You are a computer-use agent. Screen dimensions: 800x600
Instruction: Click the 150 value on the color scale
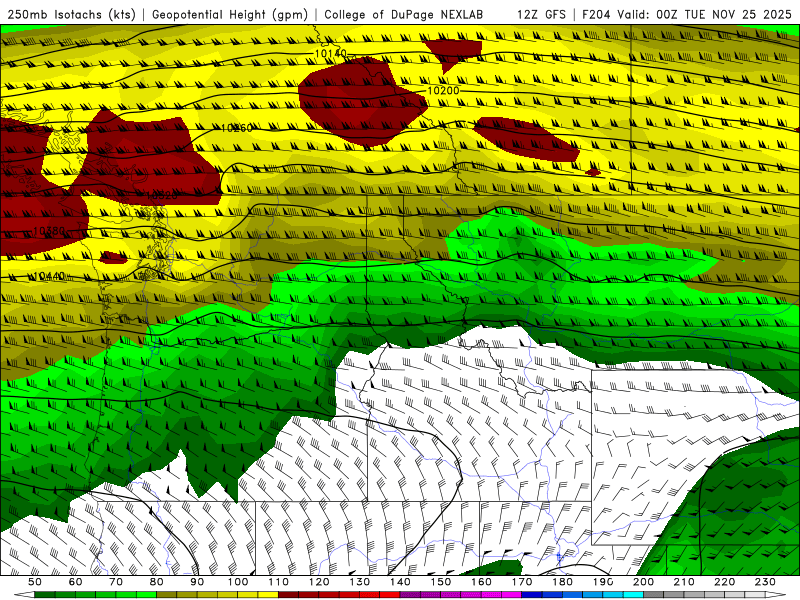[x=441, y=582]
